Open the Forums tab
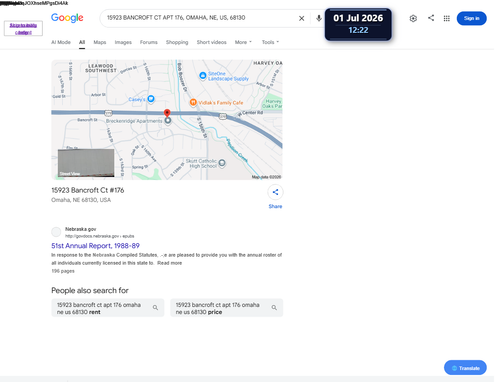Viewport: 500px width, 382px height. tap(149, 42)
